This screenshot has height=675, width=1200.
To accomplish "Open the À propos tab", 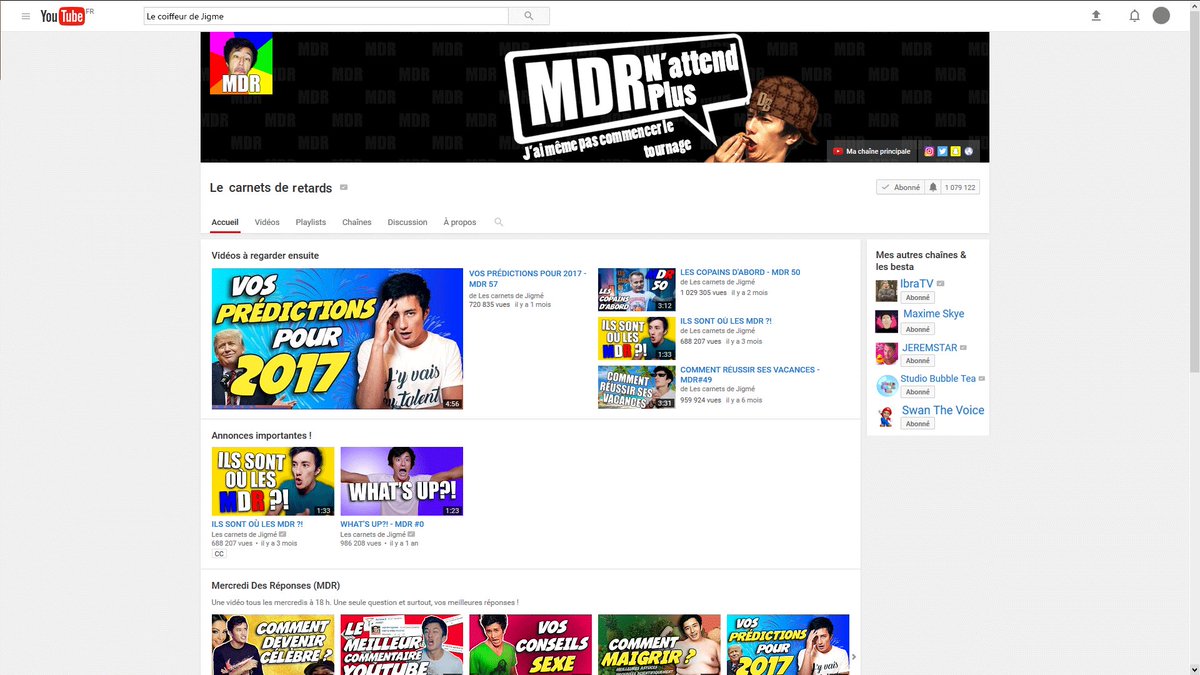I will pyautogui.click(x=460, y=222).
